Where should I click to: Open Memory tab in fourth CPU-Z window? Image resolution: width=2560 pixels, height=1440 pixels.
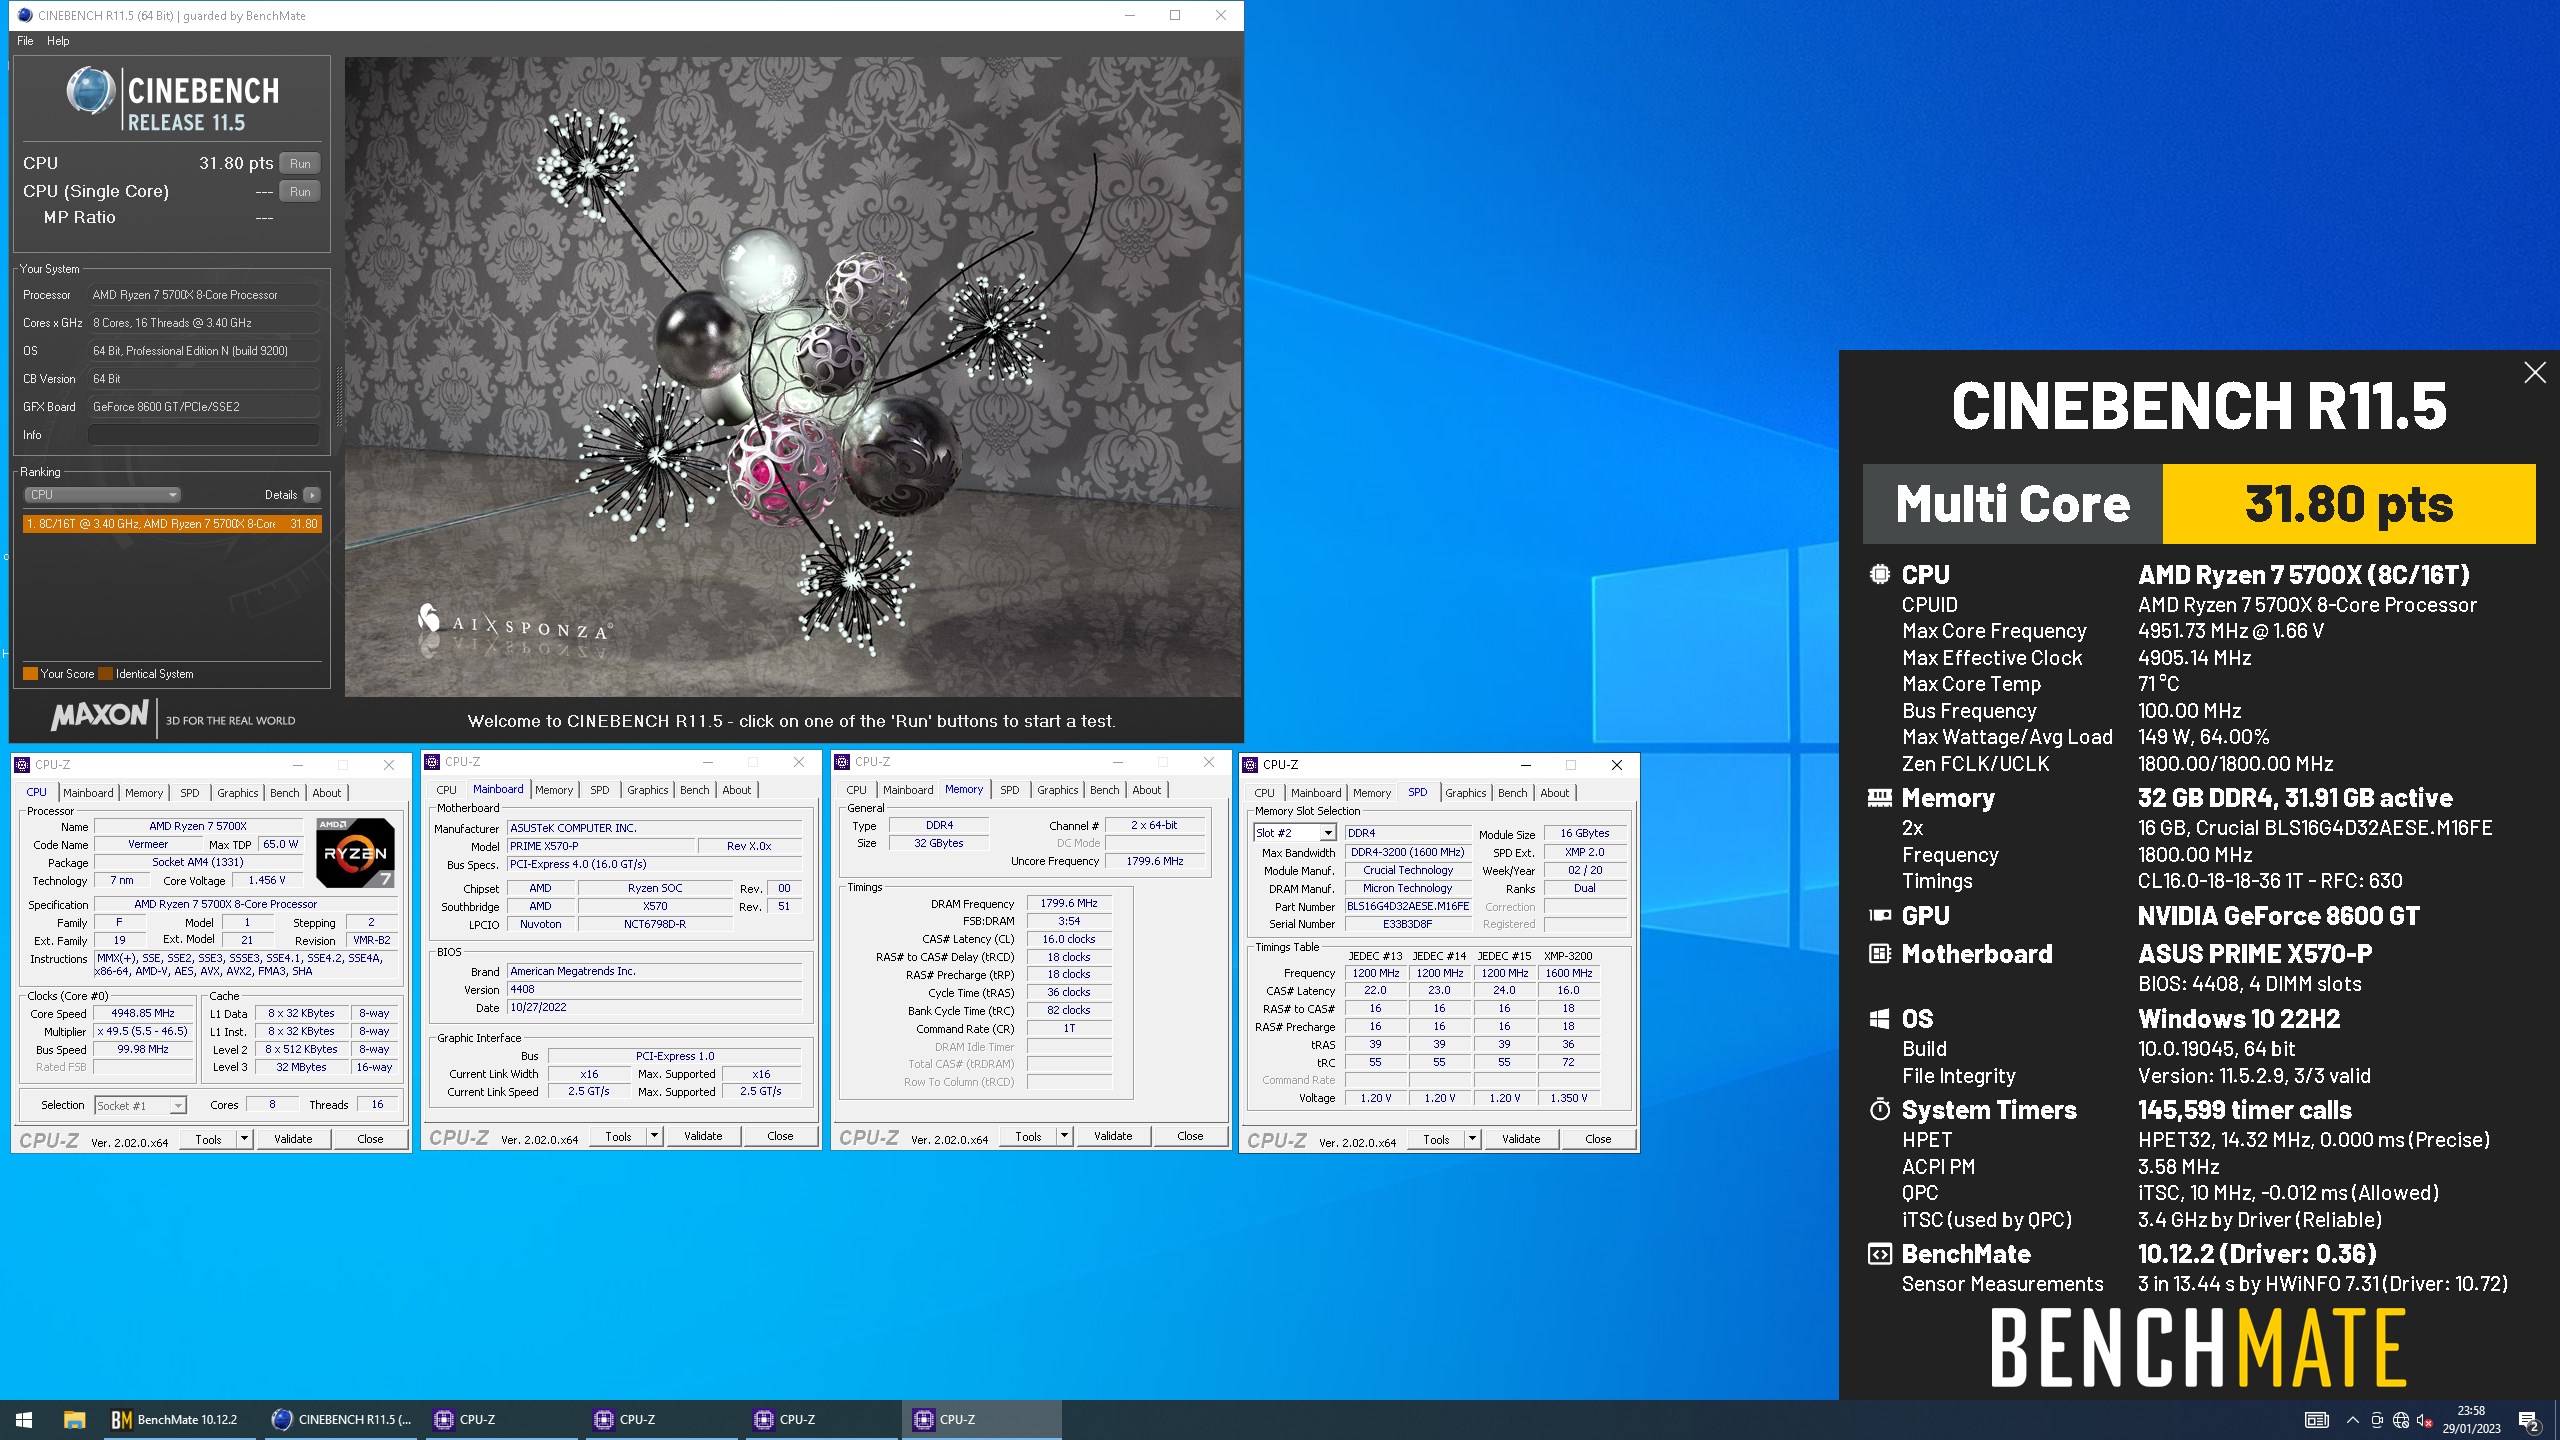(x=1372, y=793)
